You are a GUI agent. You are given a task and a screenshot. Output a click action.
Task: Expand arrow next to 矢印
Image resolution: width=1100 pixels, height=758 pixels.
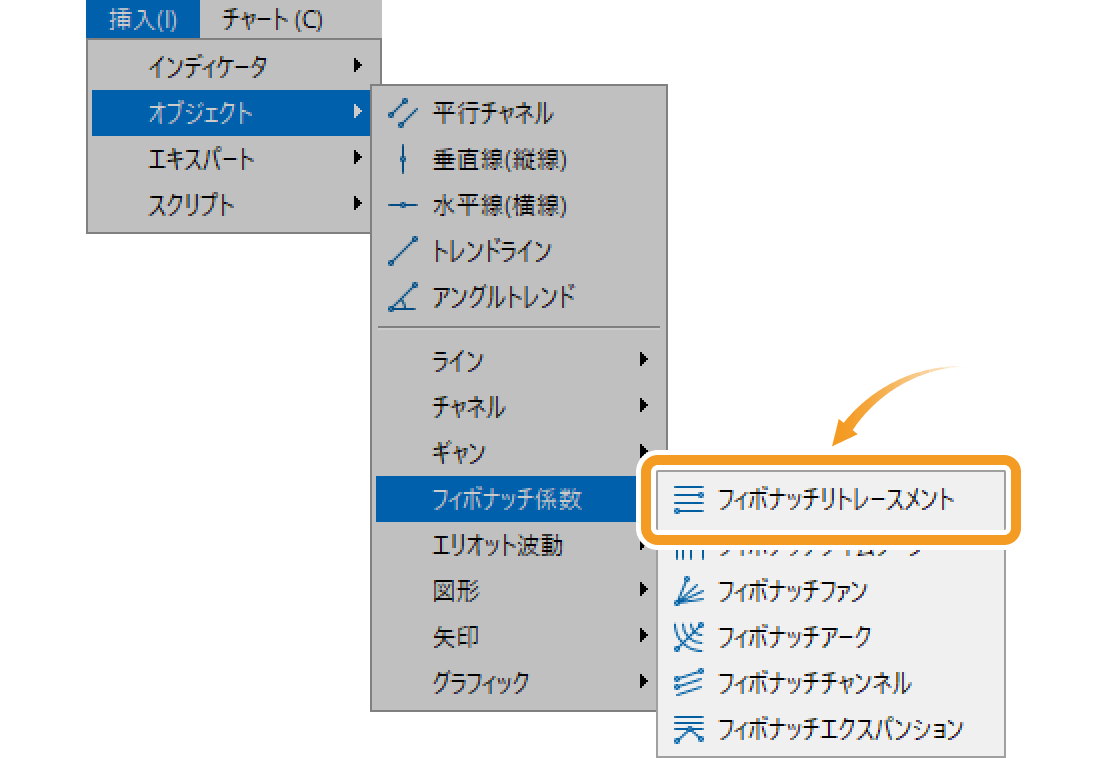[x=643, y=635]
